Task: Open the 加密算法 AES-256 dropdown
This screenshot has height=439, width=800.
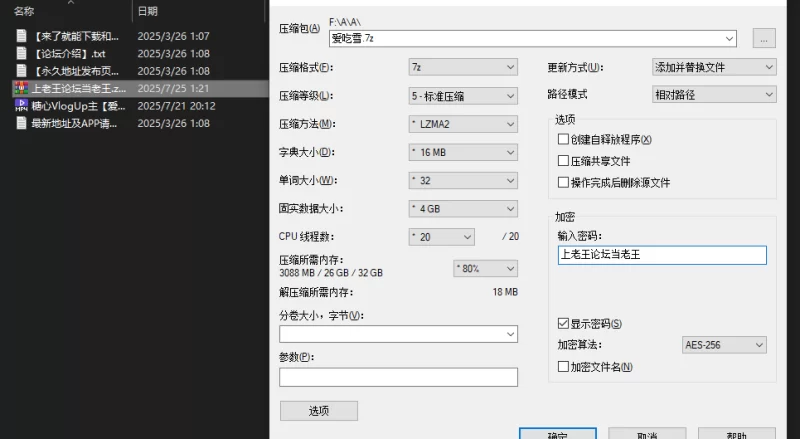Action: [x=724, y=345]
